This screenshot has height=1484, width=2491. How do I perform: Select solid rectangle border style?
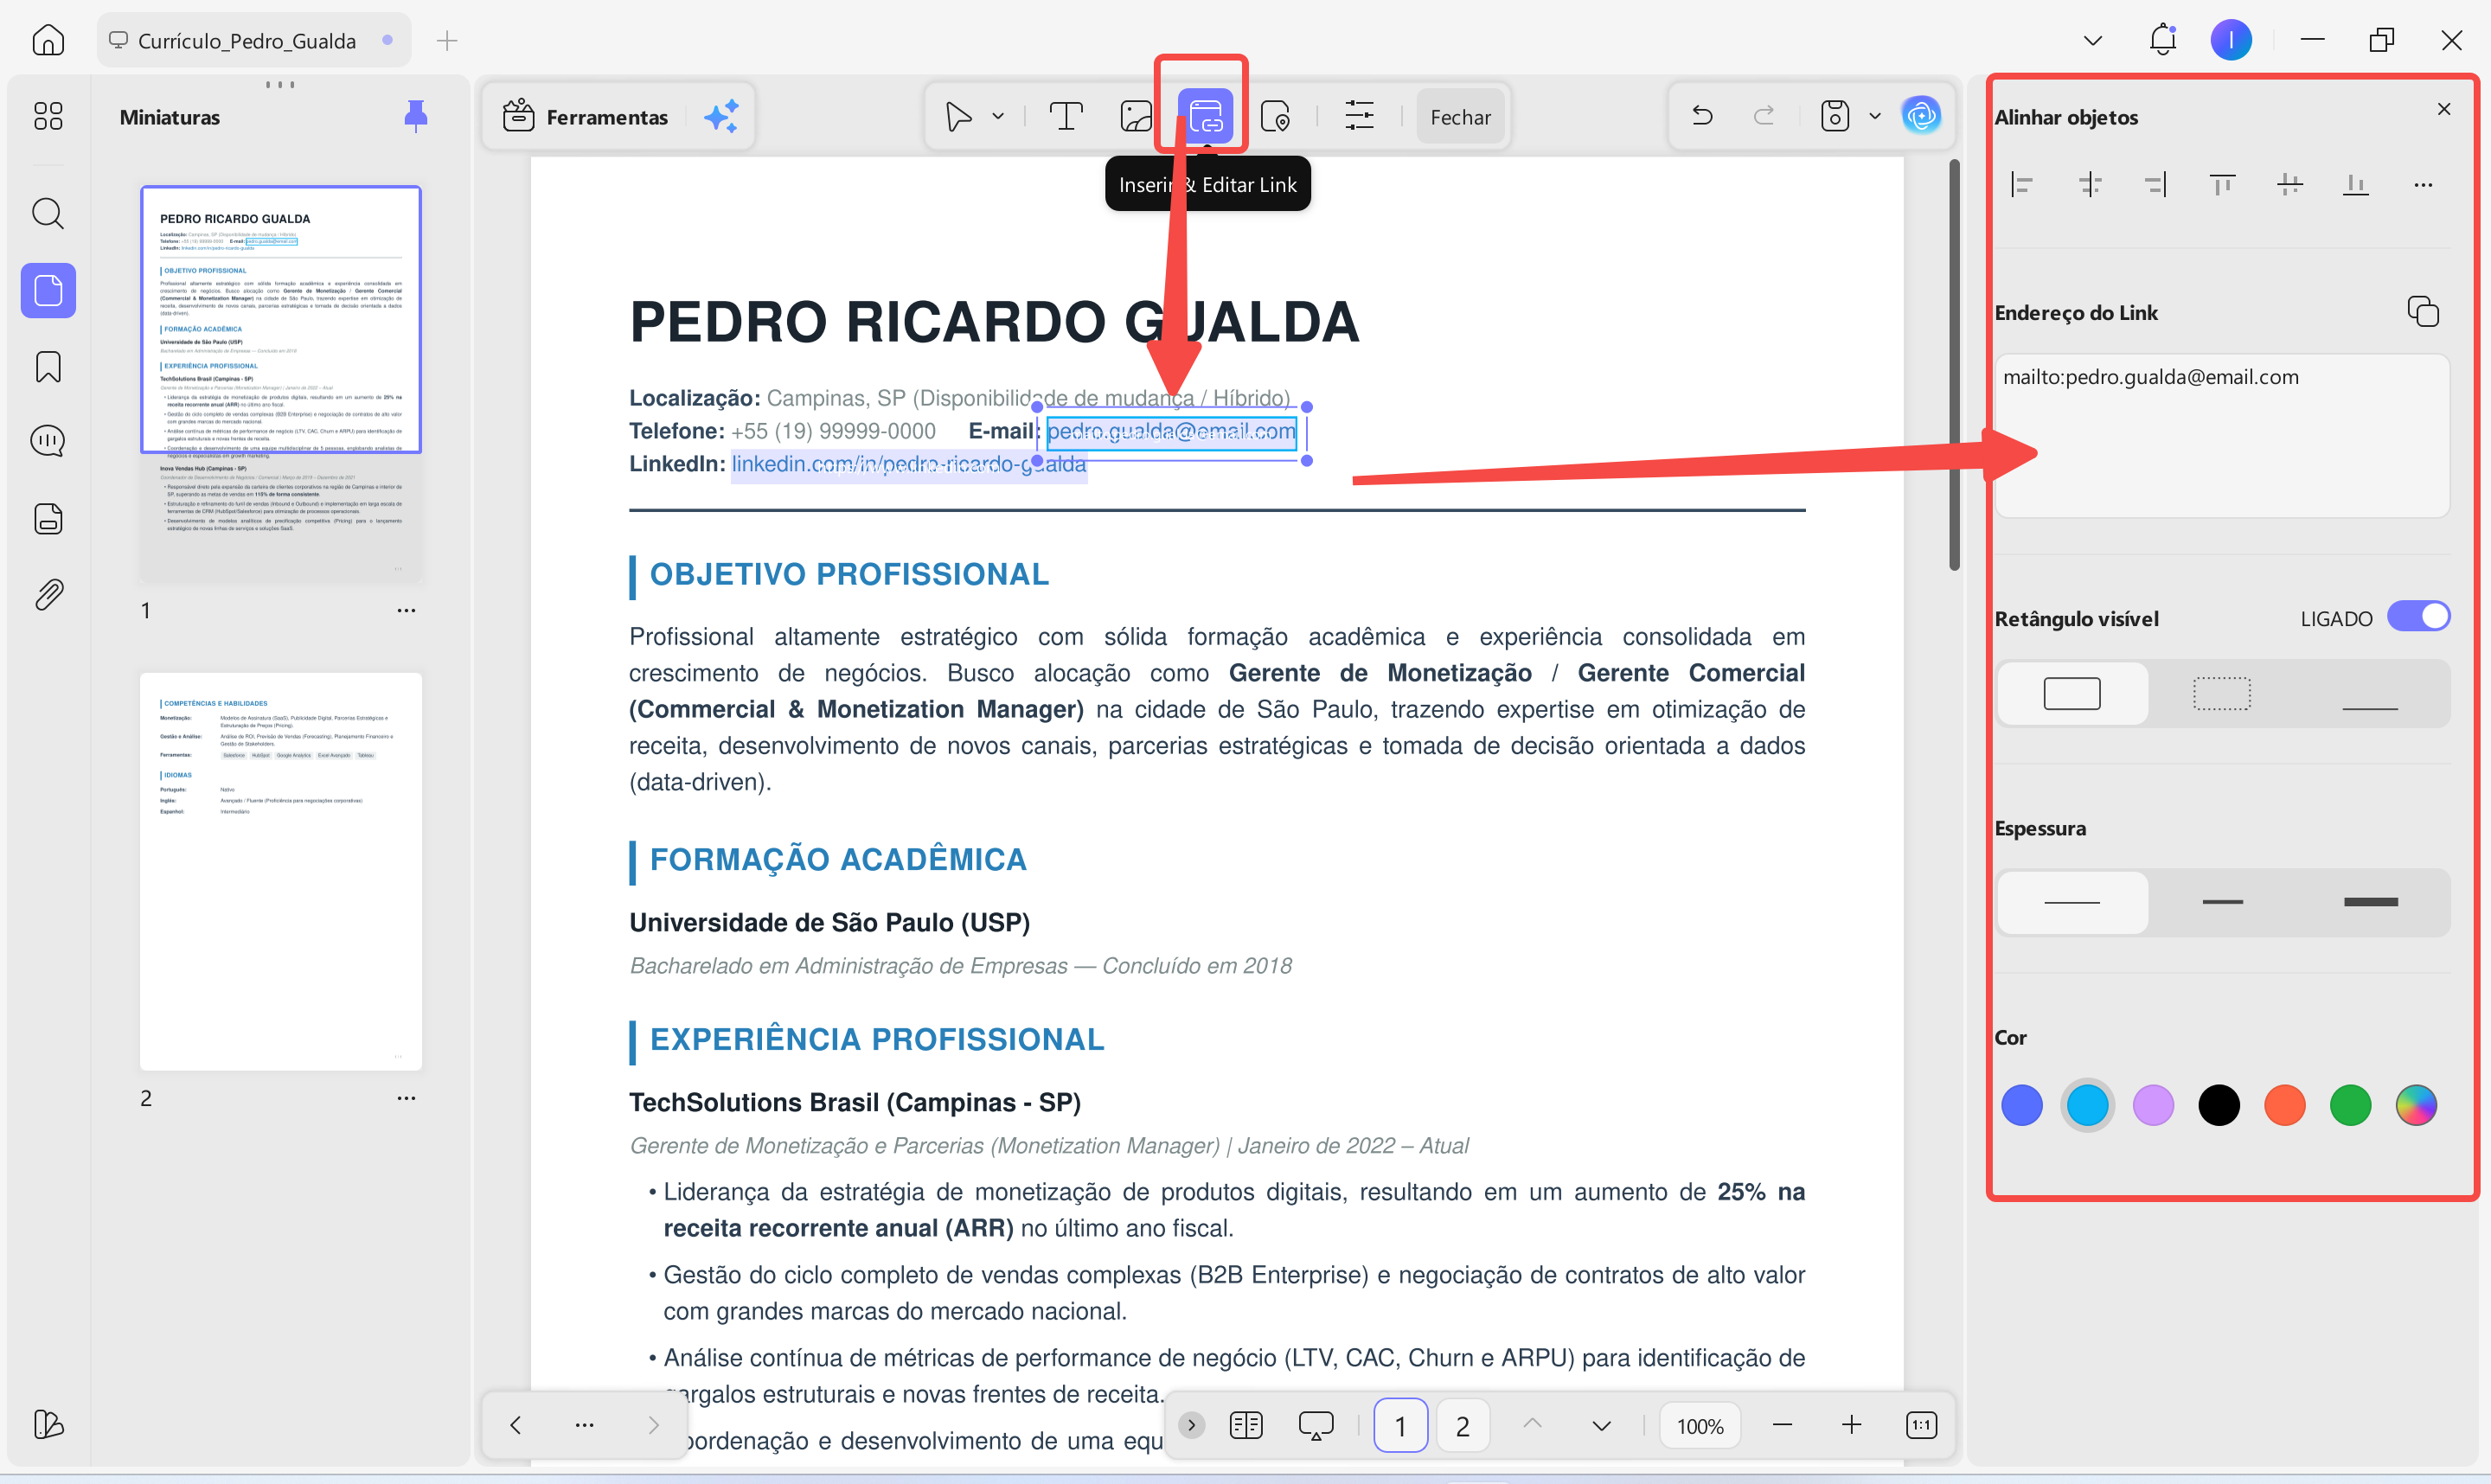pyautogui.click(x=2072, y=693)
